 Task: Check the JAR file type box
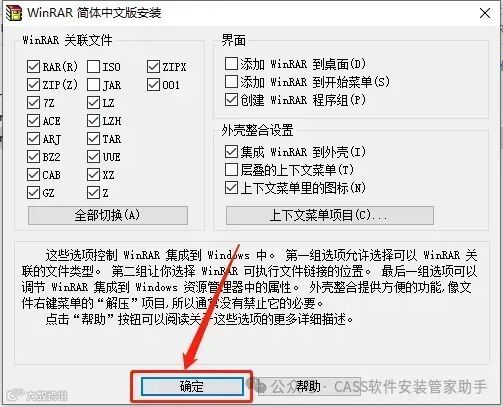click(93, 85)
